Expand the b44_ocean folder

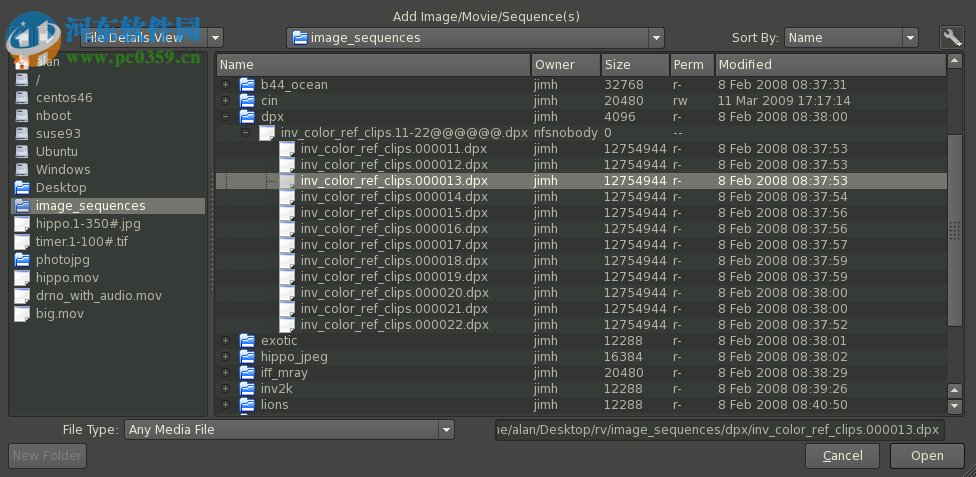point(225,85)
